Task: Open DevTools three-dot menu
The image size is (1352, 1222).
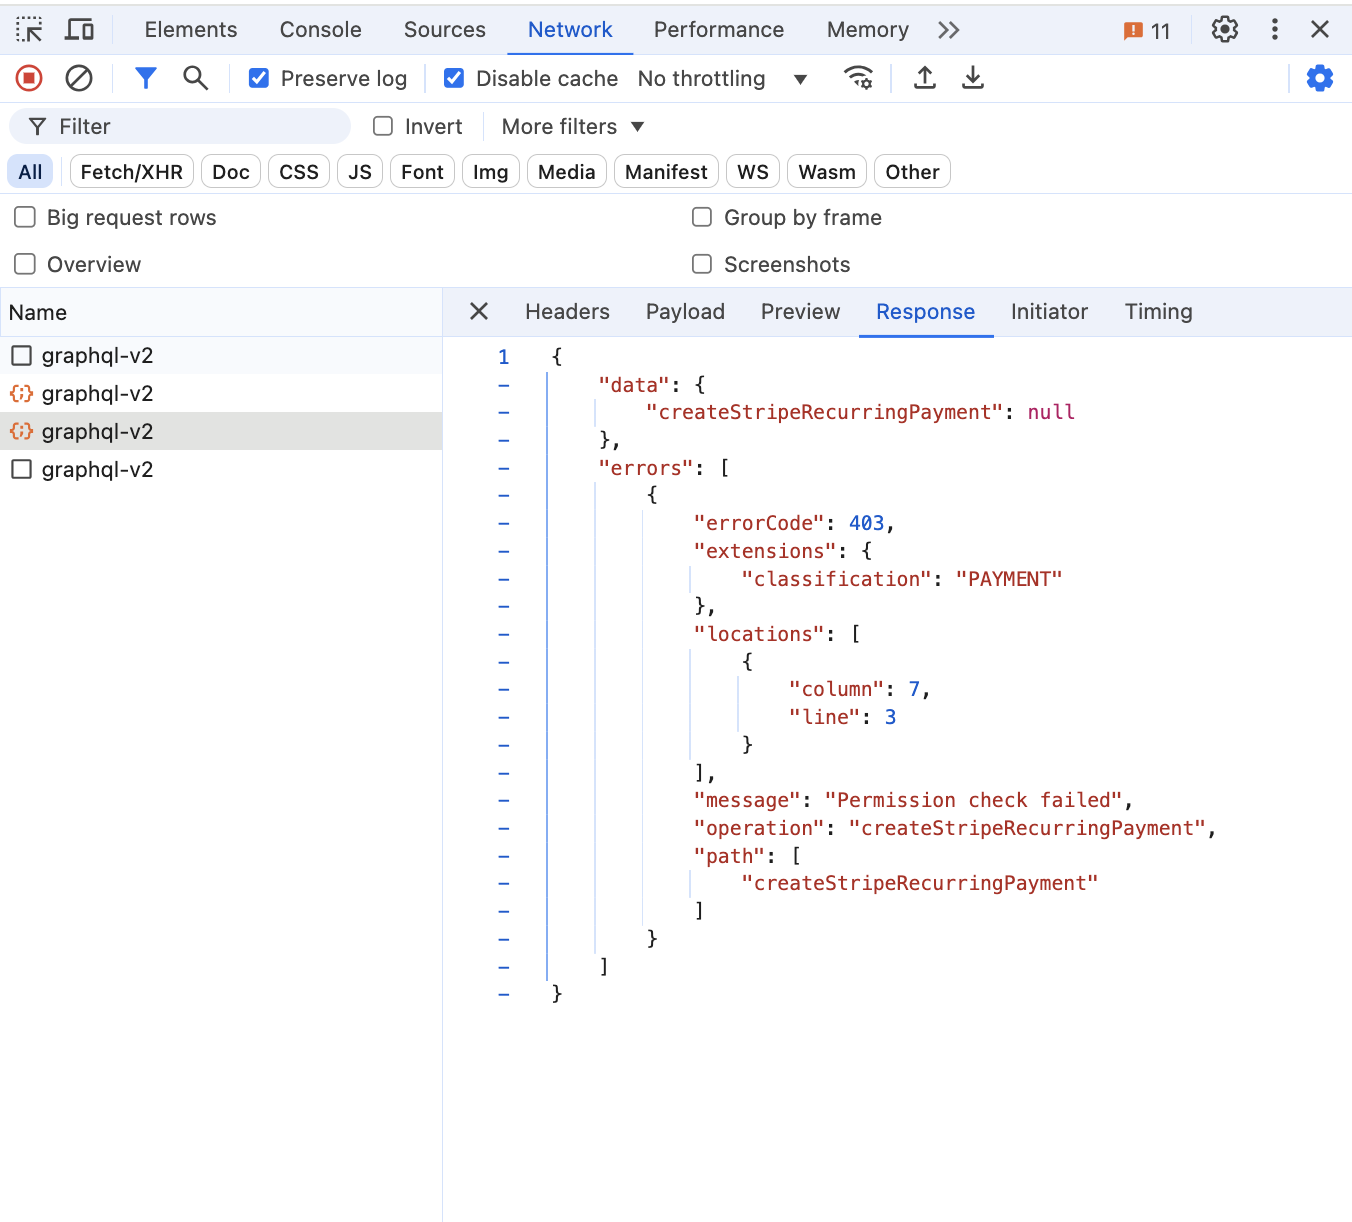Action: (1274, 29)
